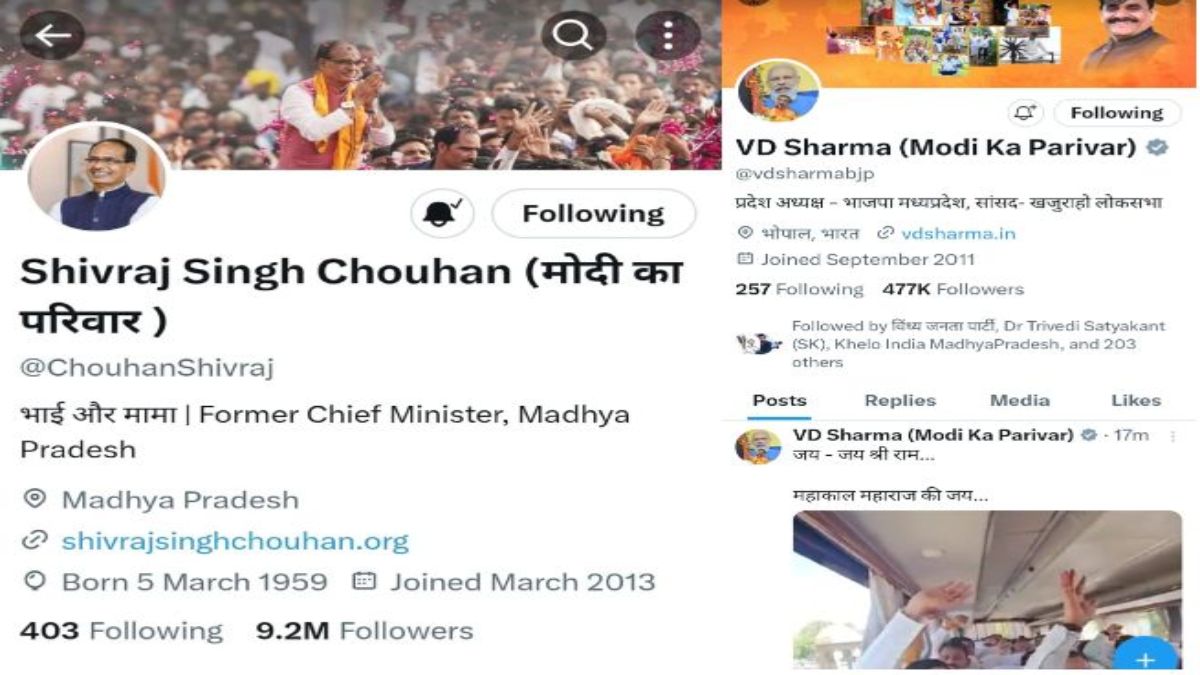Click Following button for Shivraj Singh Chouhan
This screenshot has height=675, width=1200.
click(594, 214)
